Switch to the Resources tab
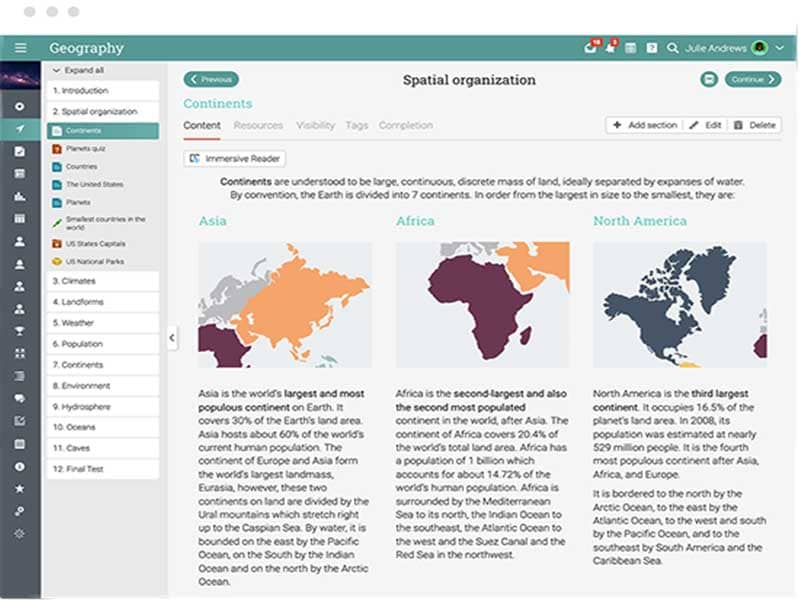The width and height of the screenshot is (800, 600). [258, 126]
